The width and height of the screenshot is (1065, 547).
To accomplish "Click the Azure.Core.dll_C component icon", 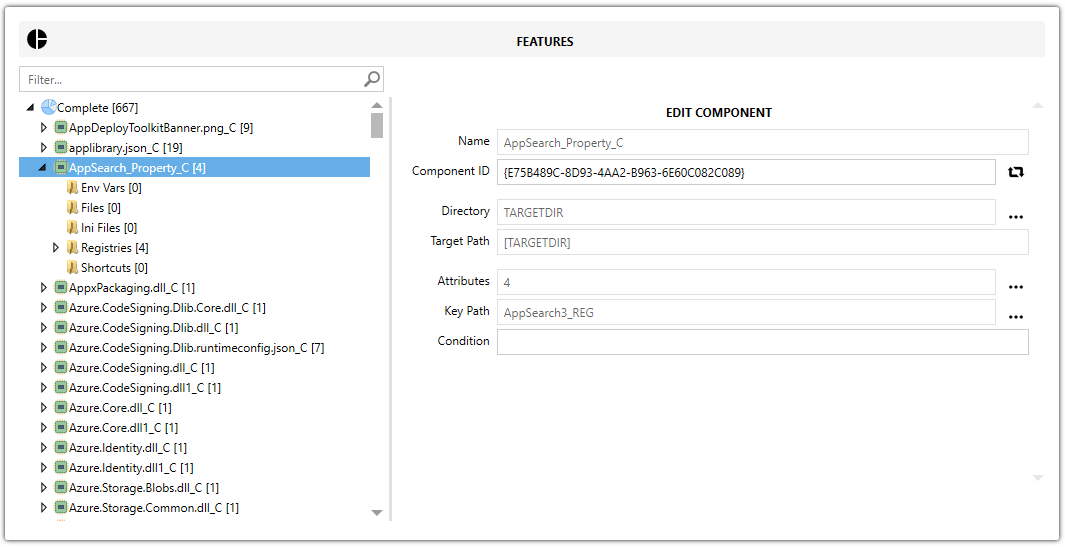I will 60,408.
